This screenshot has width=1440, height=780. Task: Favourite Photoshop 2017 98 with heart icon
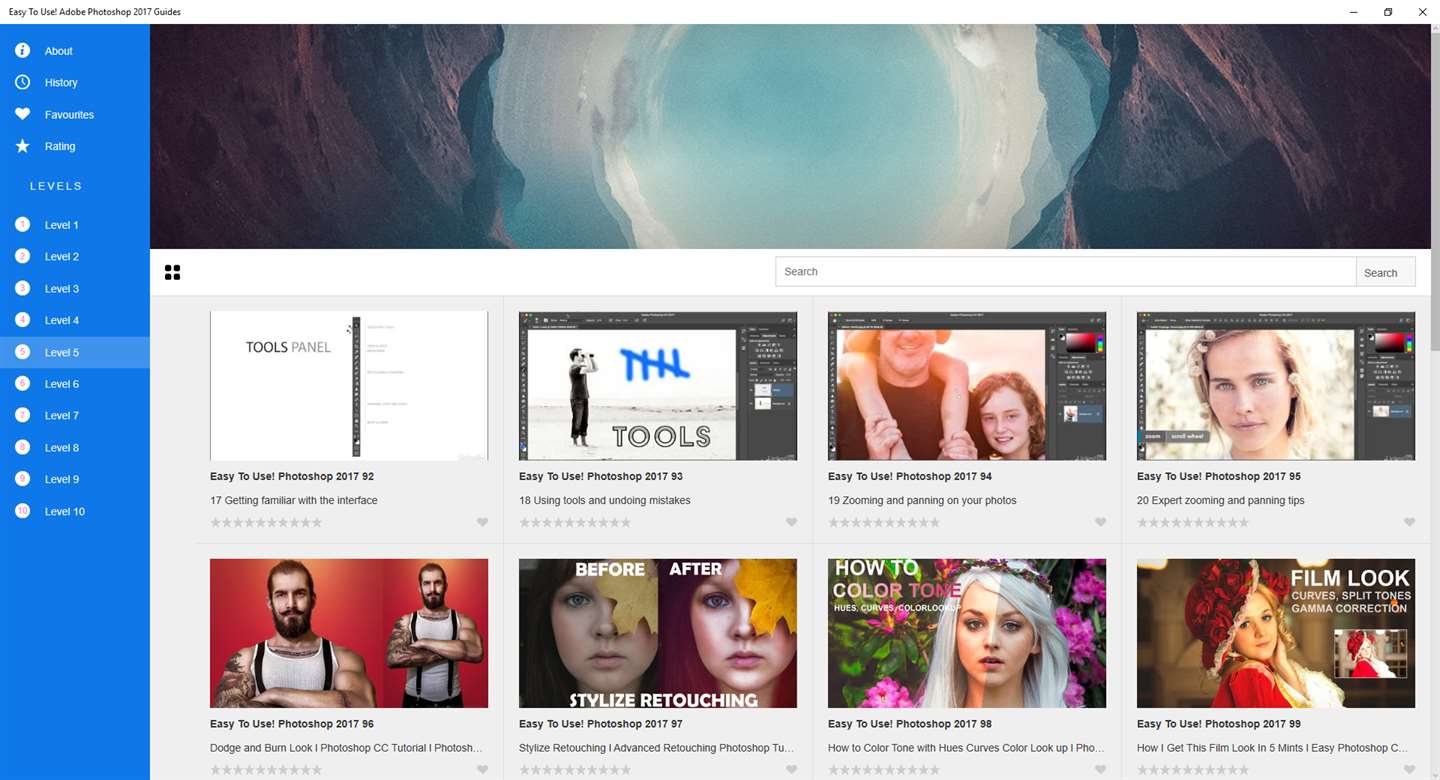tap(1100, 770)
